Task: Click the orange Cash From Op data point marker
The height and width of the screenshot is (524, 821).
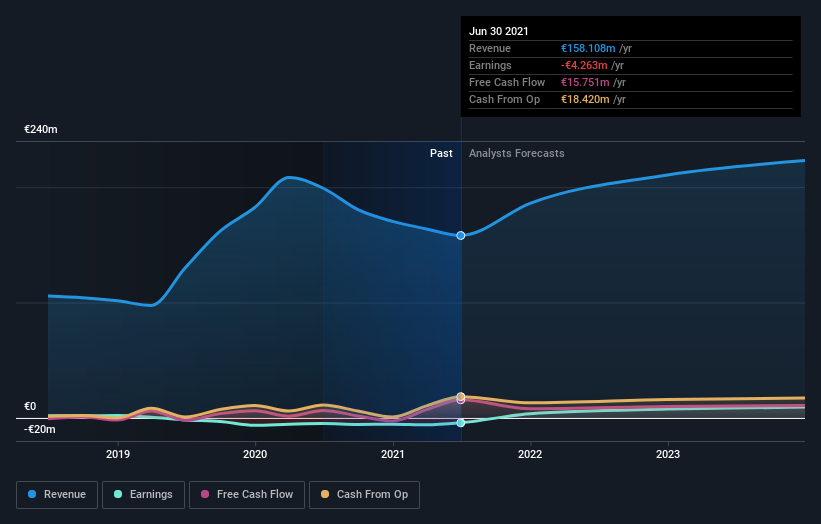Action: tap(461, 396)
